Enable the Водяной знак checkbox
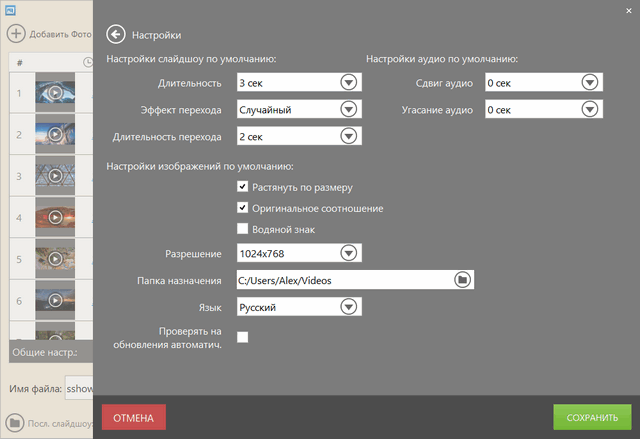The width and height of the screenshot is (640, 439). coord(242,228)
